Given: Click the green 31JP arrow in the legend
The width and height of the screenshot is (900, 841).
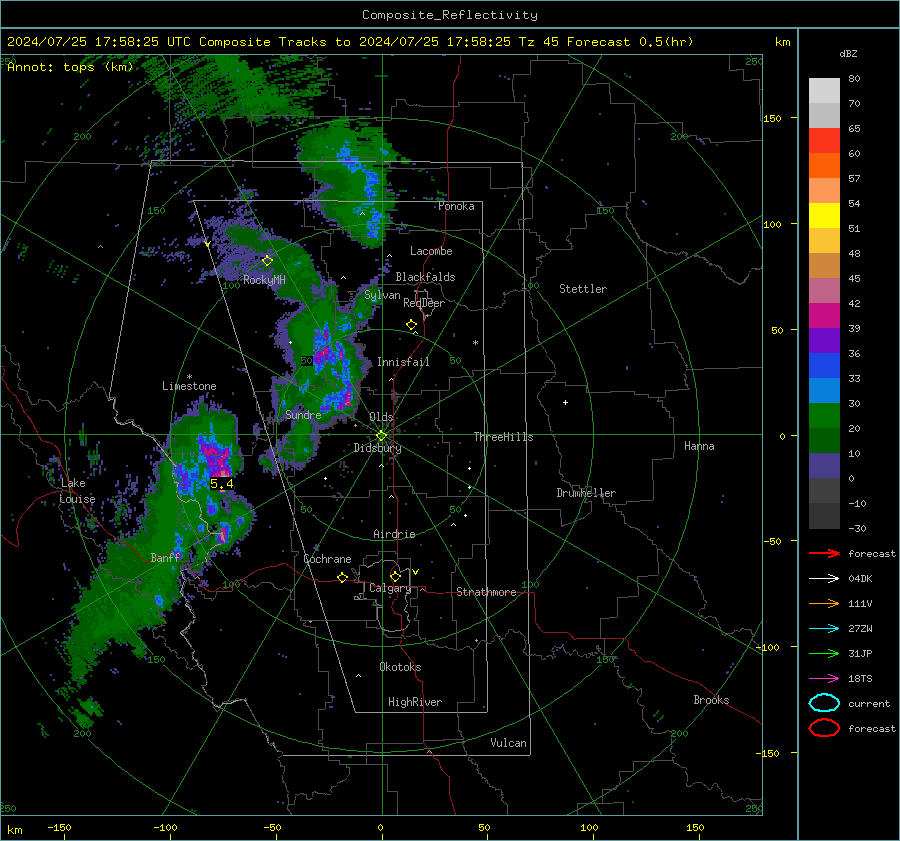Looking at the screenshot, I should [x=824, y=653].
